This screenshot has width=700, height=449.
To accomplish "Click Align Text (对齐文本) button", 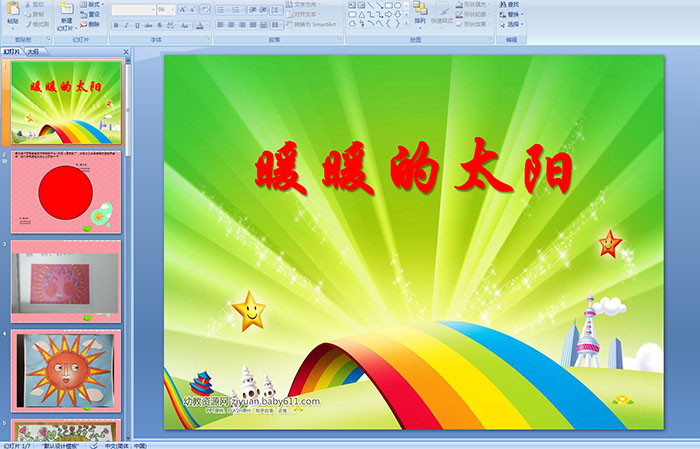I will (304, 14).
